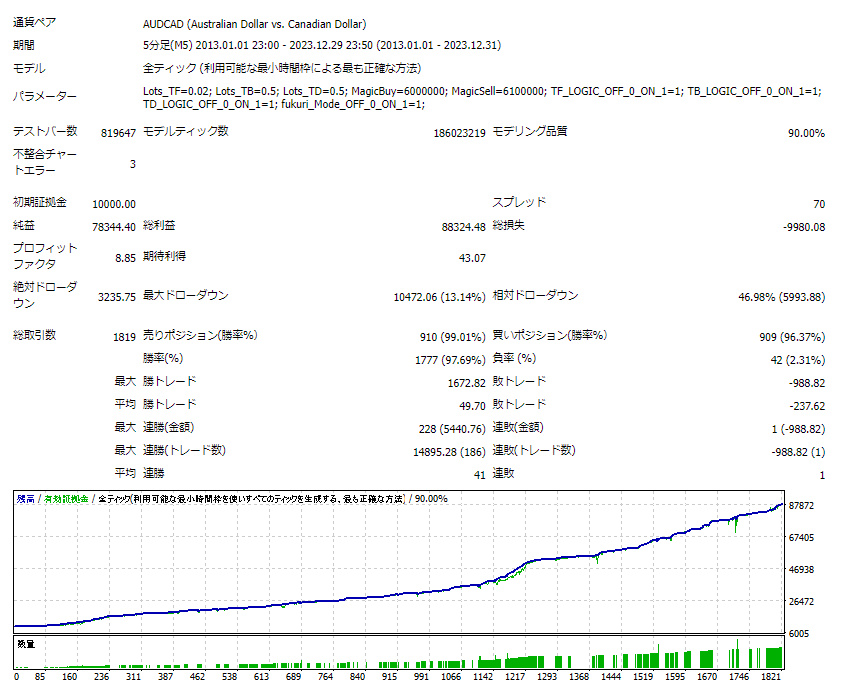Click the 46938 axis label on chart
Image resolution: width=842 pixels, height=687 pixels.
click(801, 570)
